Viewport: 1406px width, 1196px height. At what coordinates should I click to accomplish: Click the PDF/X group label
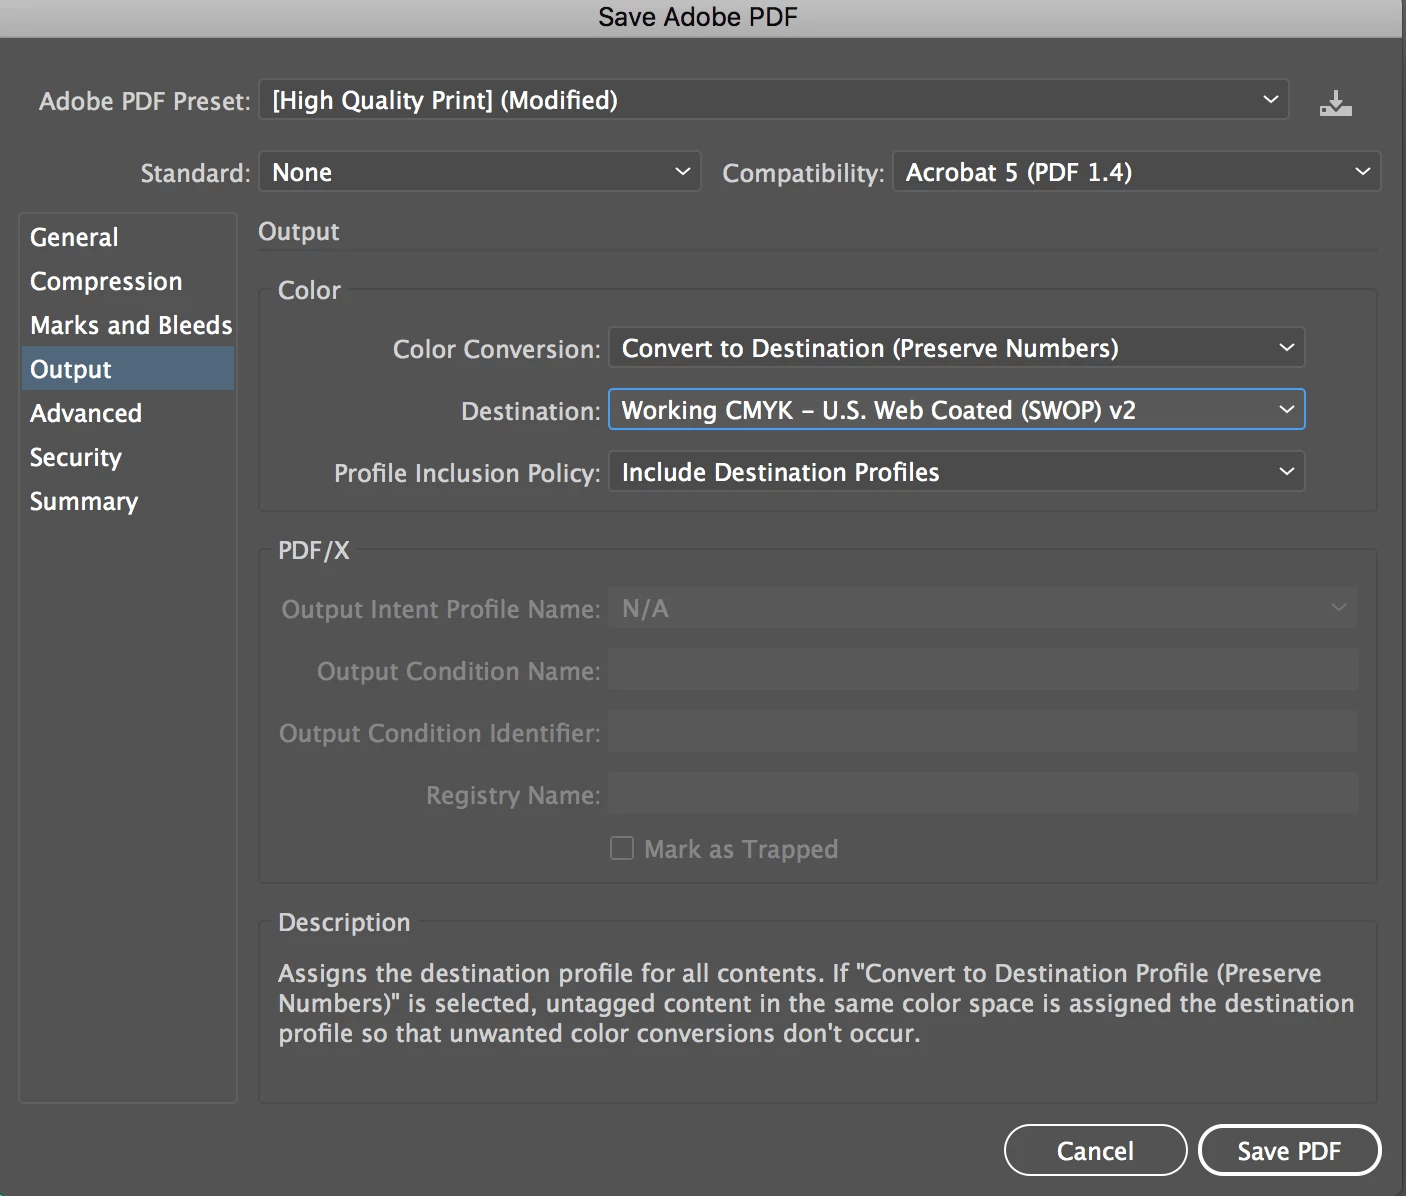tap(314, 550)
